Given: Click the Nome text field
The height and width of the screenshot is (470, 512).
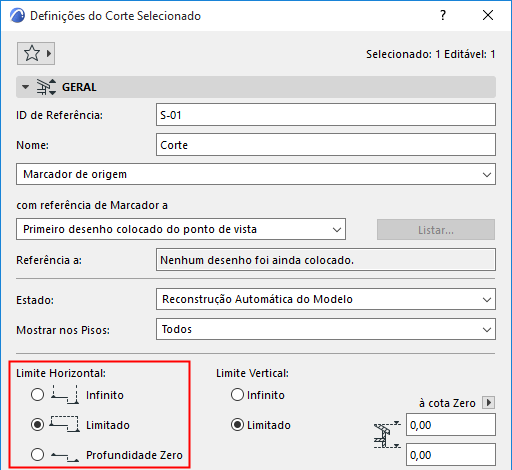Looking at the screenshot, I should pyautogui.click(x=326, y=145).
